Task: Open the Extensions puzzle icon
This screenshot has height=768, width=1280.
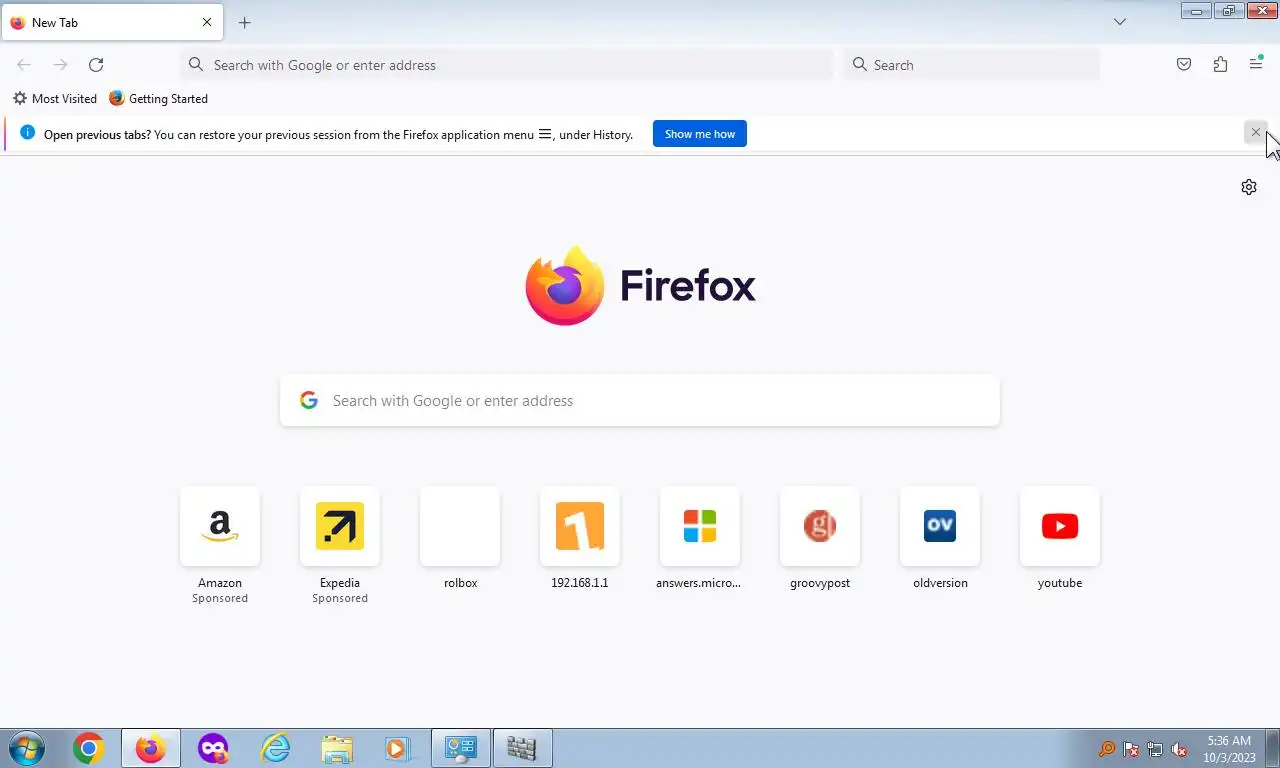Action: [1220, 65]
